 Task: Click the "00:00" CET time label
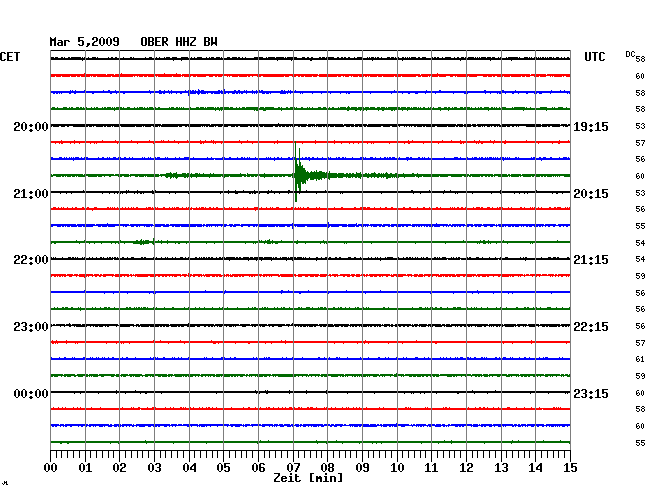point(31,393)
